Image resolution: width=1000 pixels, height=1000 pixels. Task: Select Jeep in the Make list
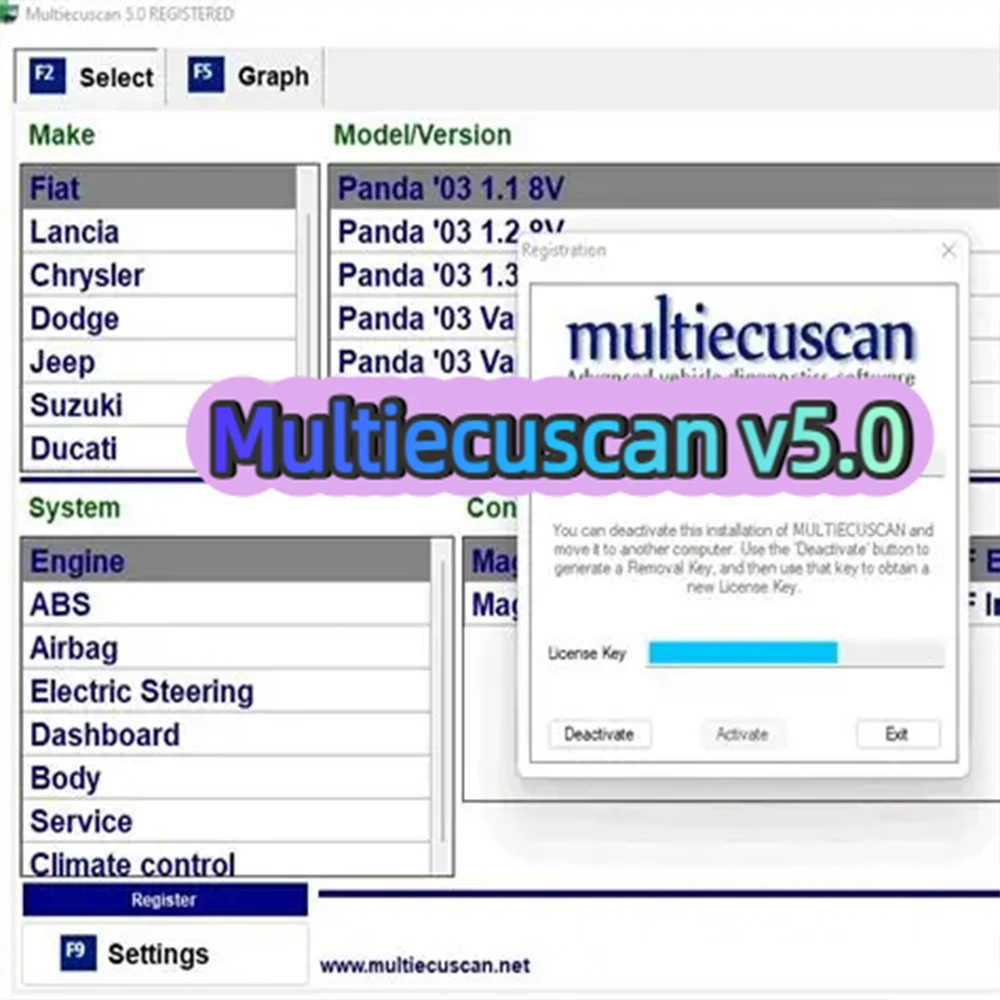click(x=159, y=362)
